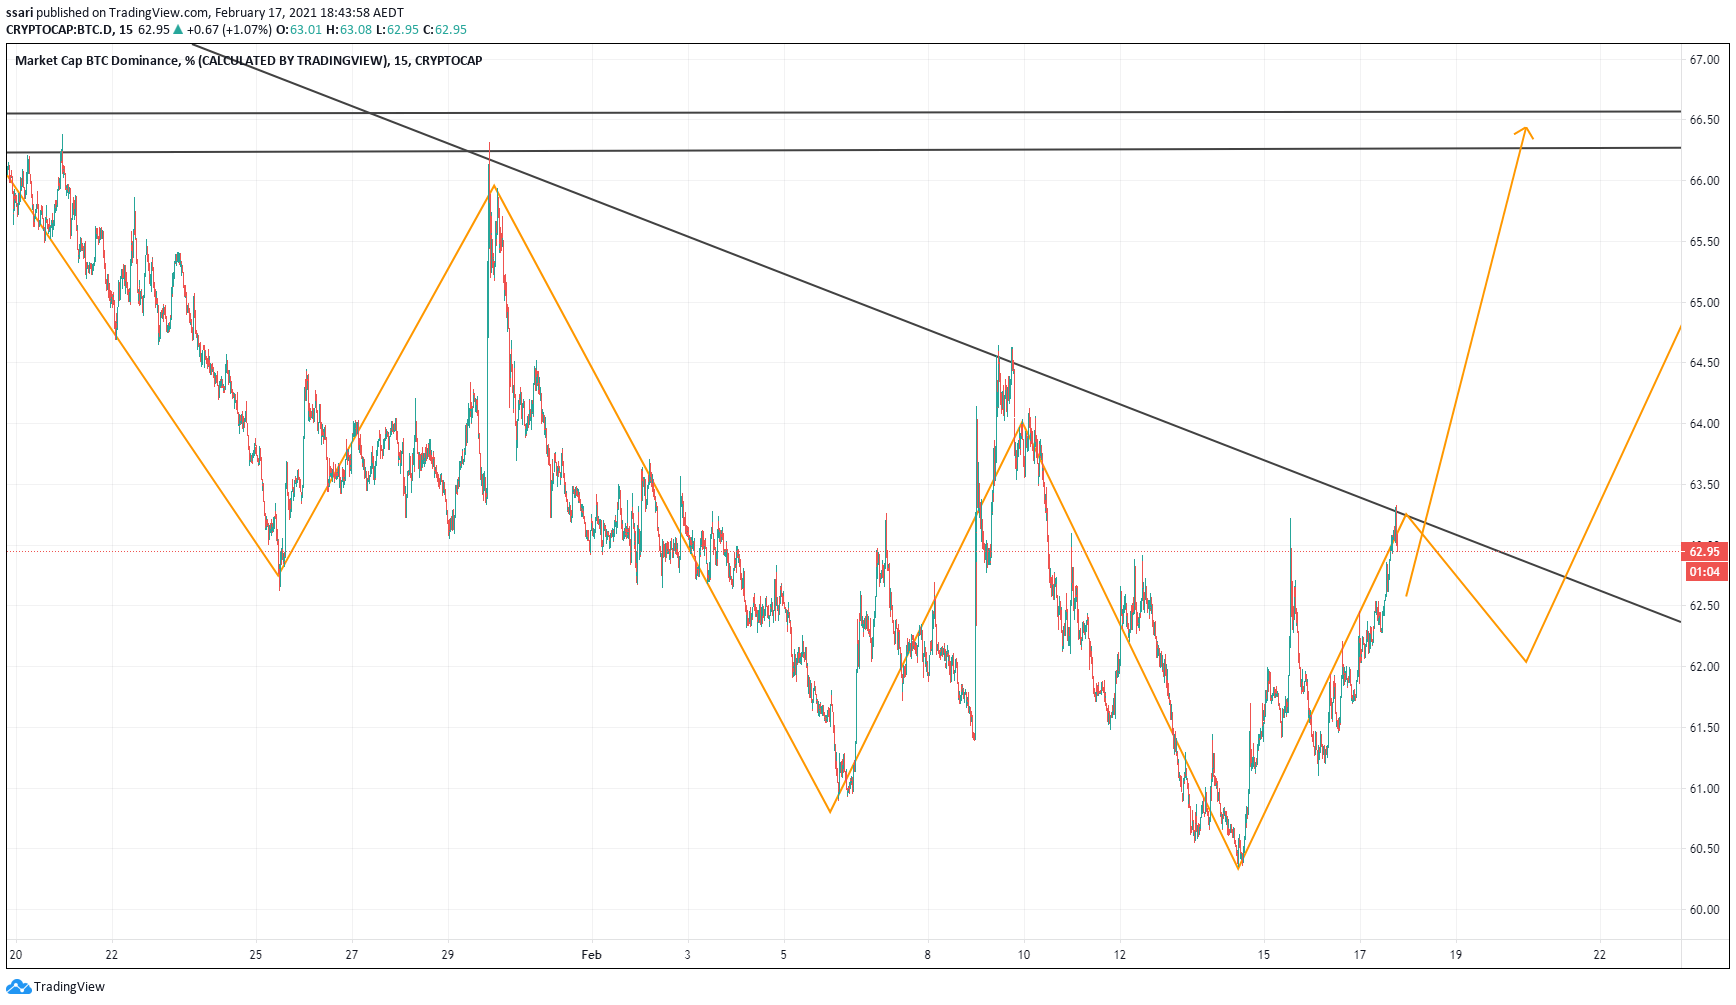Click the current price label 62.95
Image resolution: width=1736 pixels, height=1005 pixels.
coord(1705,552)
